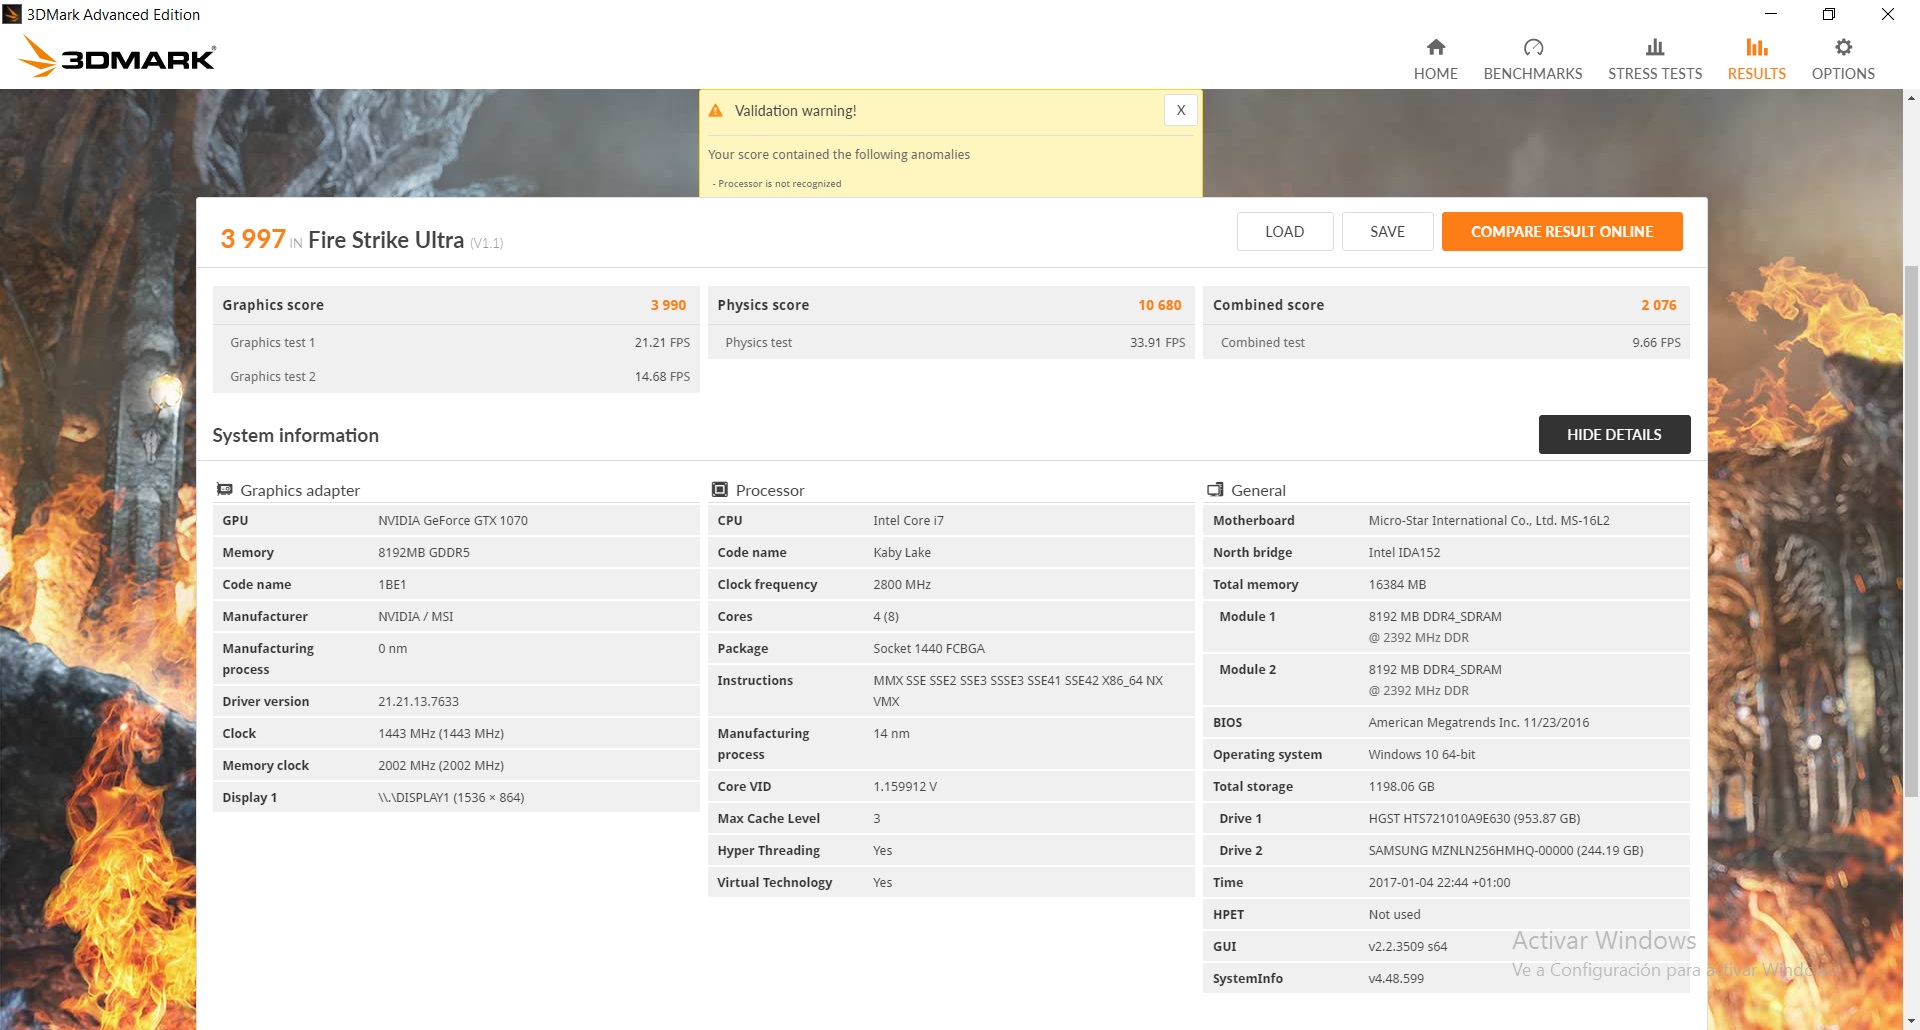The image size is (1920, 1030).
Task: Click HIDE DETAILS button
Action: click(1614, 434)
